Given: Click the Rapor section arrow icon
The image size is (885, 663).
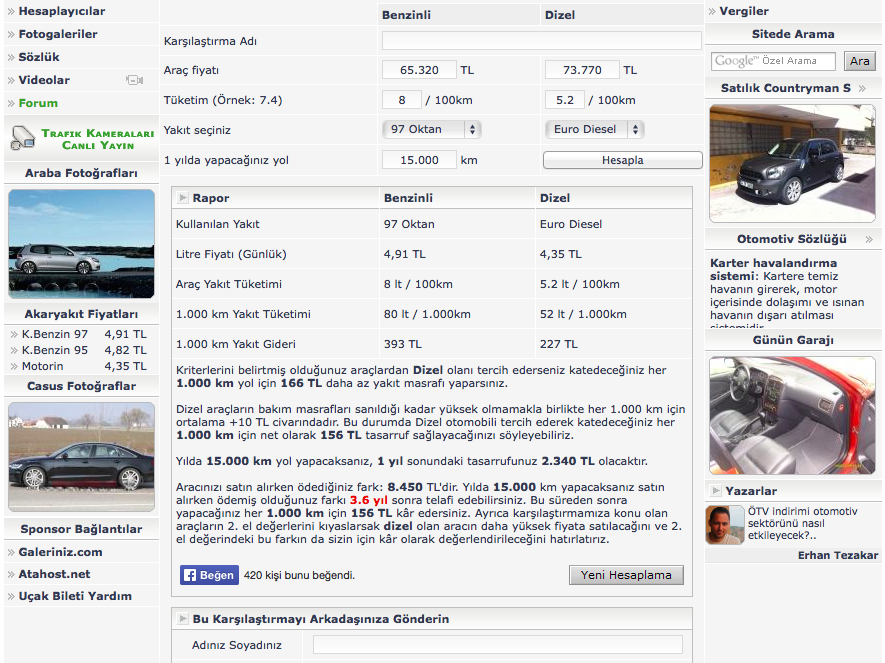Looking at the screenshot, I should (x=181, y=198).
